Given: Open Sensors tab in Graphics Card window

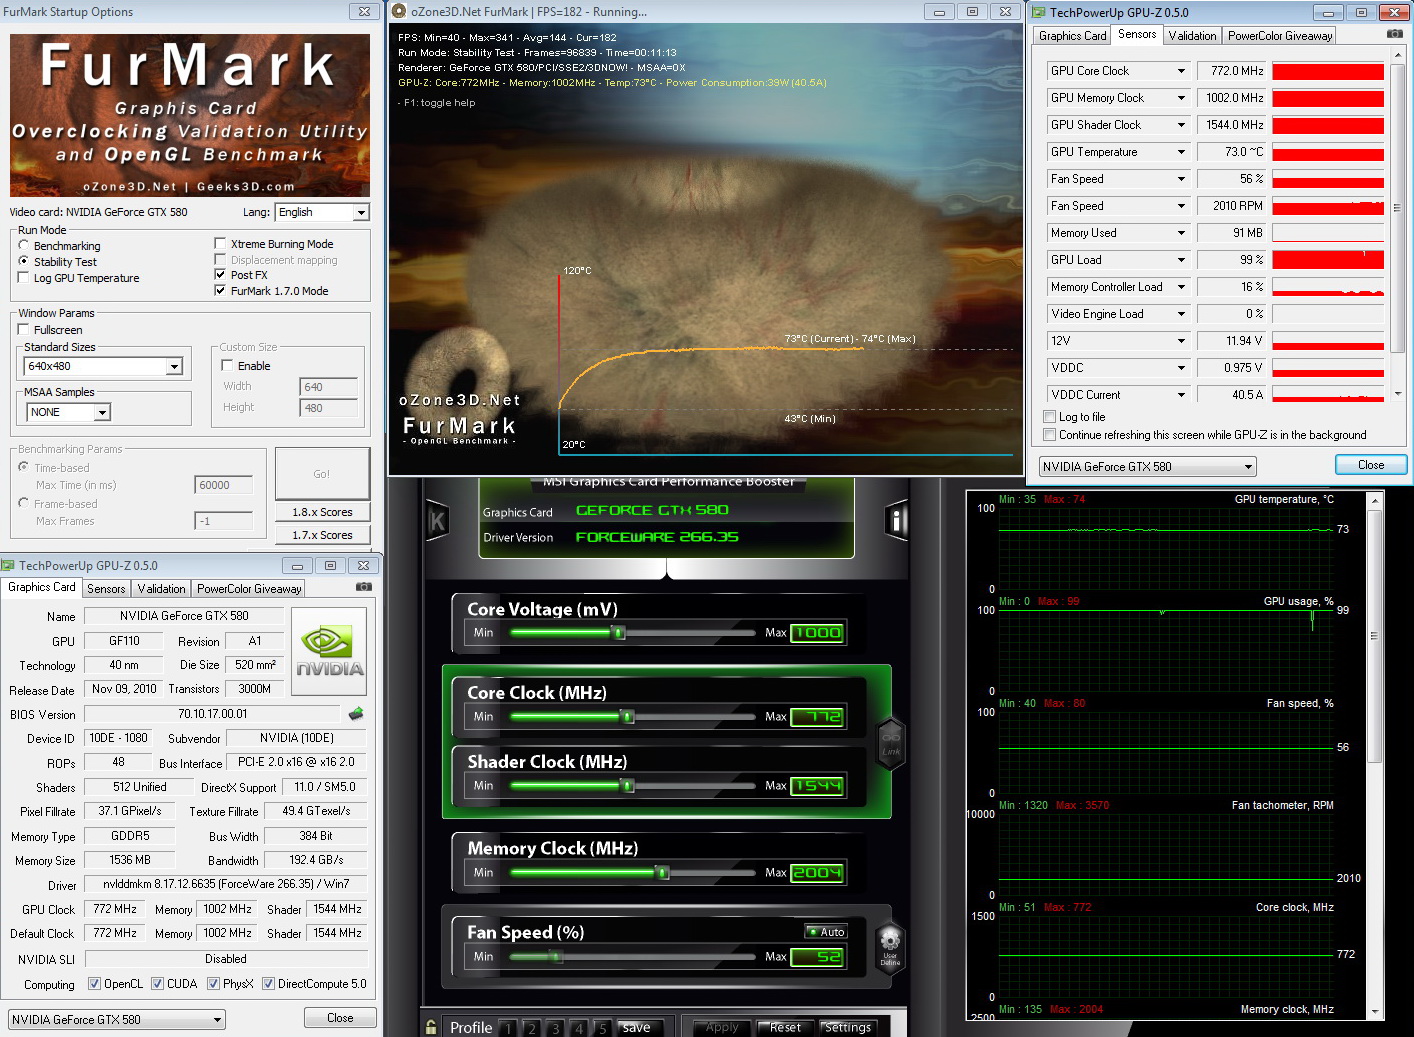Looking at the screenshot, I should coord(106,589).
